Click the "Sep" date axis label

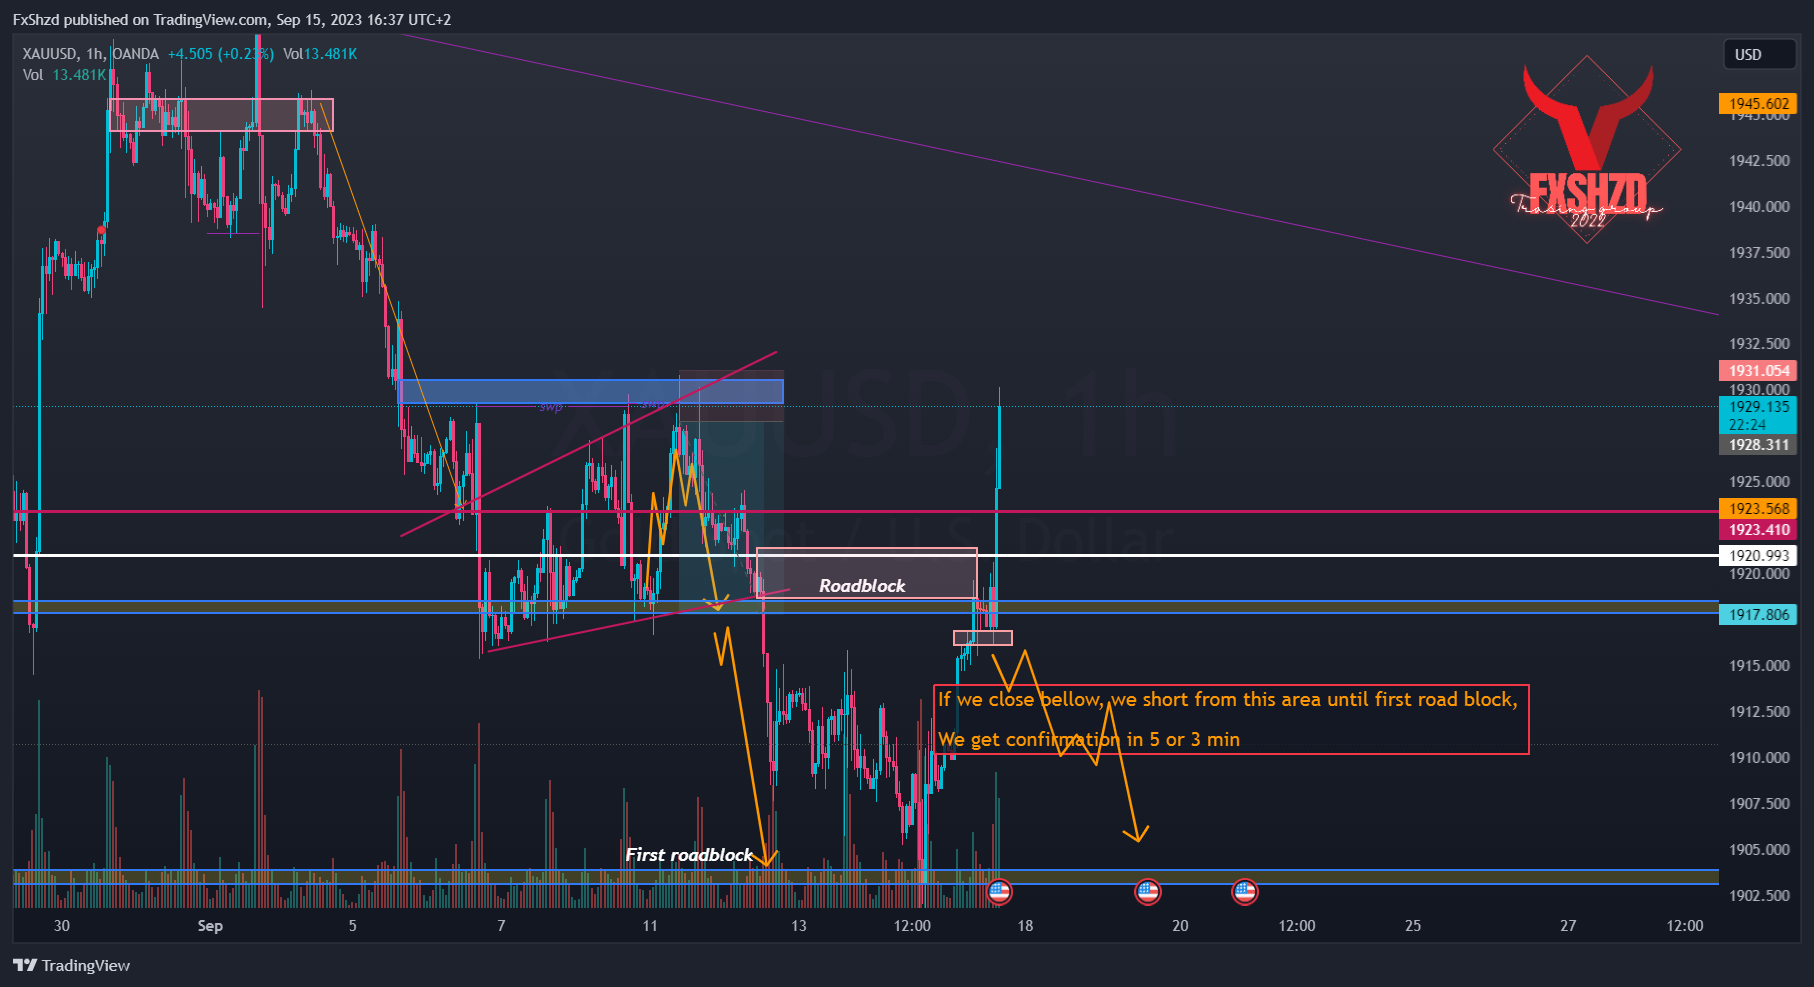coord(210,926)
